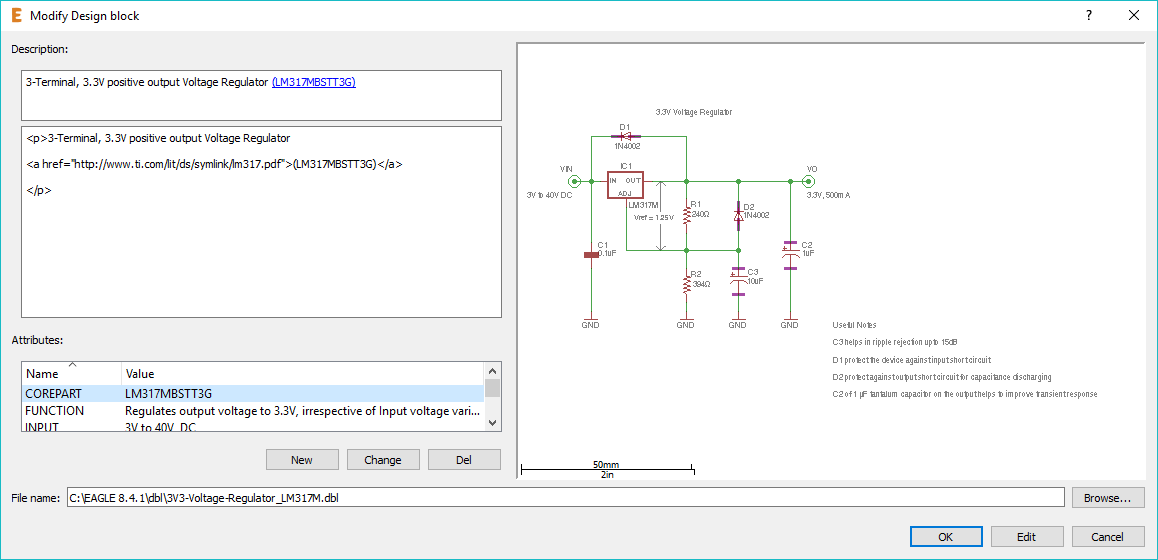Click the GND symbol below C3
Image resolution: width=1158 pixels, height=560 pixels.
point(738,323)
